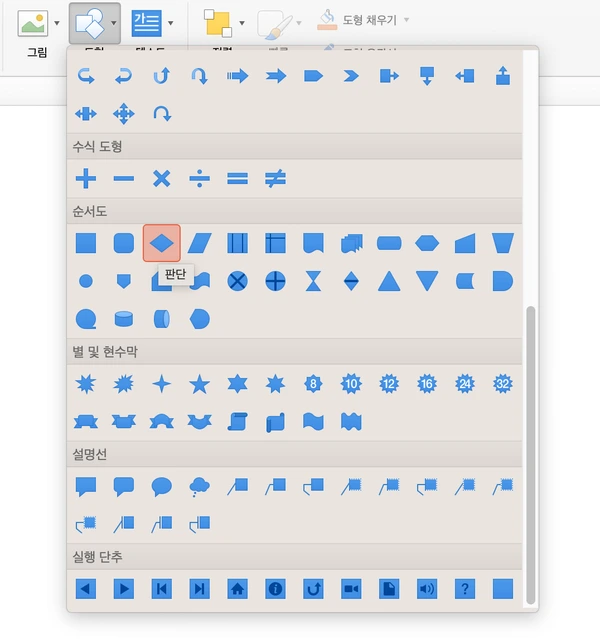
Task: Select the flowchart multidocument shape
Action: tap(351, 243)
